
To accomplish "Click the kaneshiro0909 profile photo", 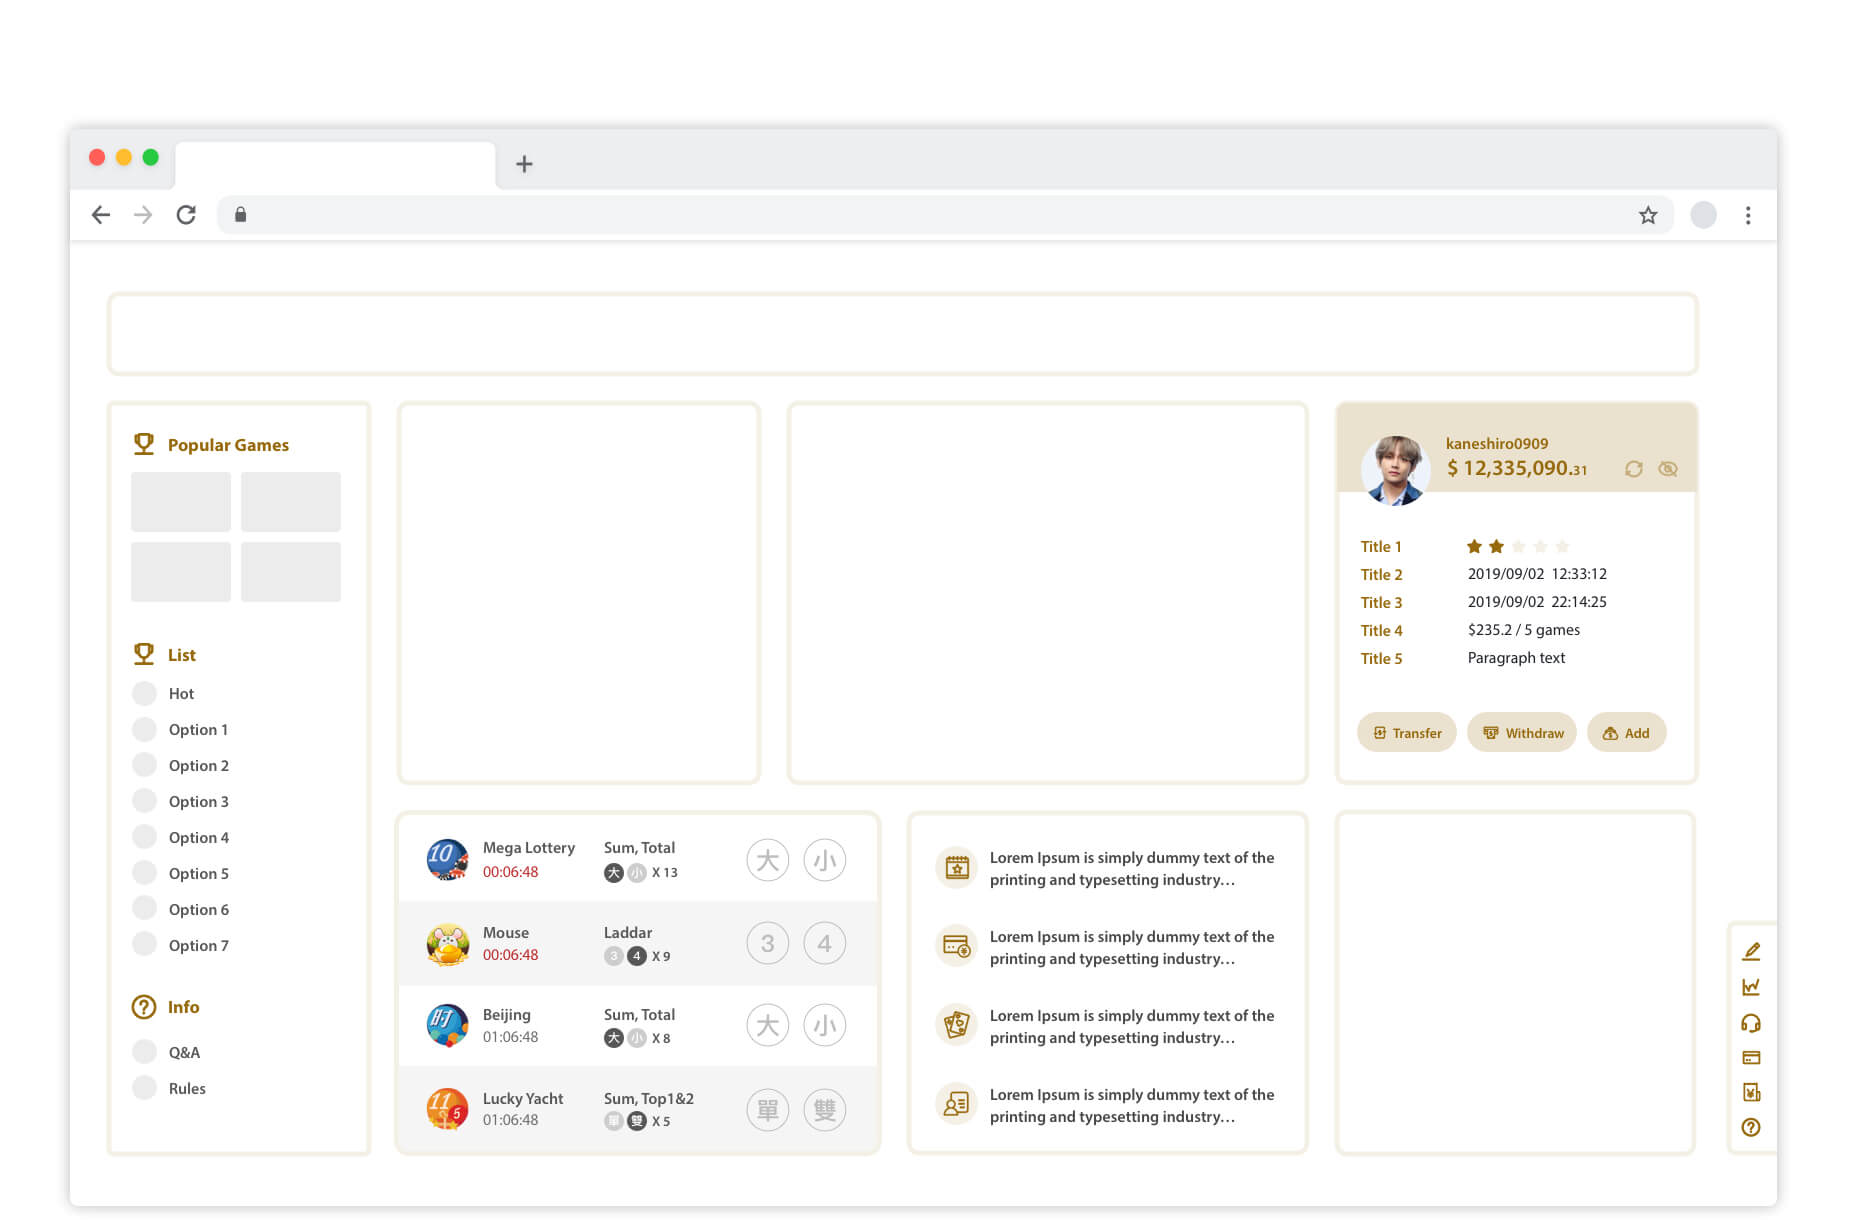I will pos(1395,470).
